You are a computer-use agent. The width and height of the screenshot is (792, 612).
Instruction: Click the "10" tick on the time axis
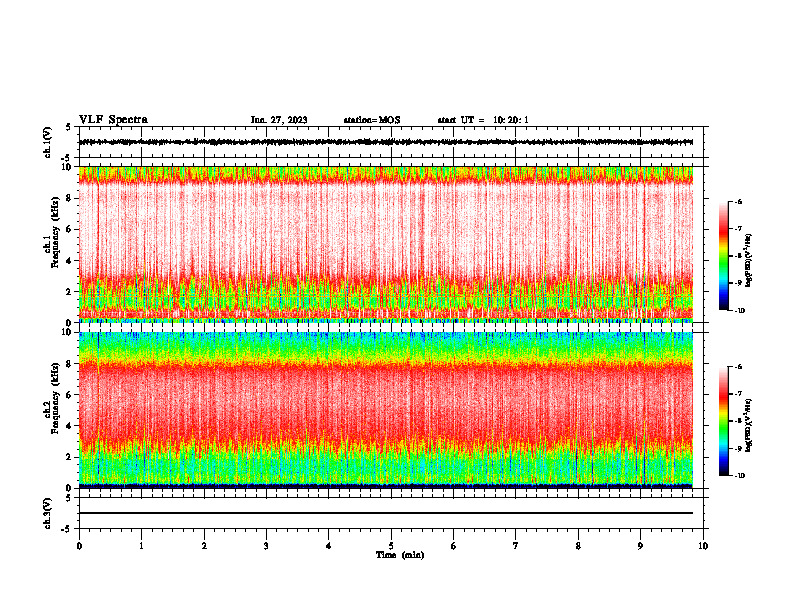pos(703,546)
